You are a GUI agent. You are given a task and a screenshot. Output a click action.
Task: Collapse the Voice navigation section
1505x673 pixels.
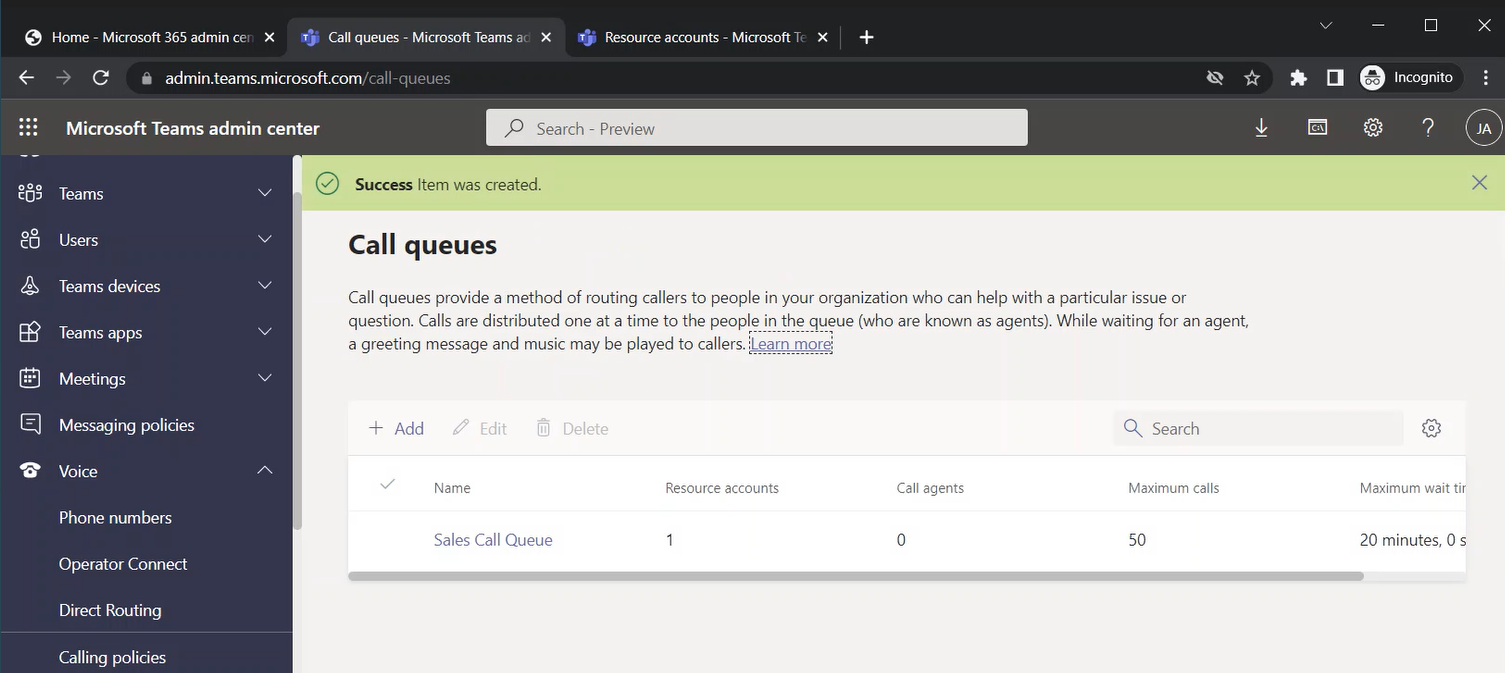pyautogui.click(x=265, y=471)
